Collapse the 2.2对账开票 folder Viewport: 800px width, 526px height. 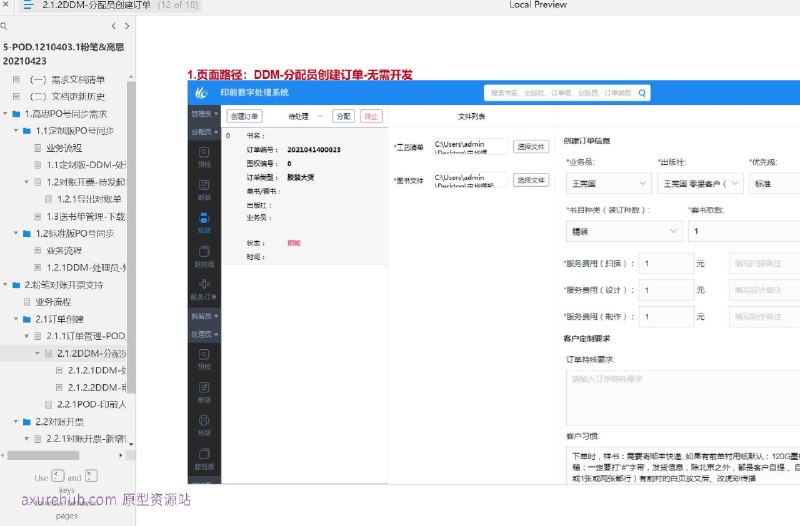tap(16, 421)
